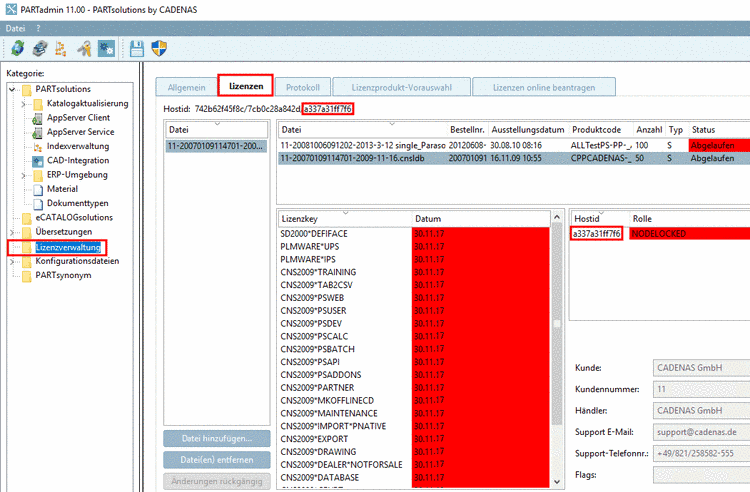750x492 pixels.
Task: Click the Datei hinzufügen... button
Action: tap(217, 438)
